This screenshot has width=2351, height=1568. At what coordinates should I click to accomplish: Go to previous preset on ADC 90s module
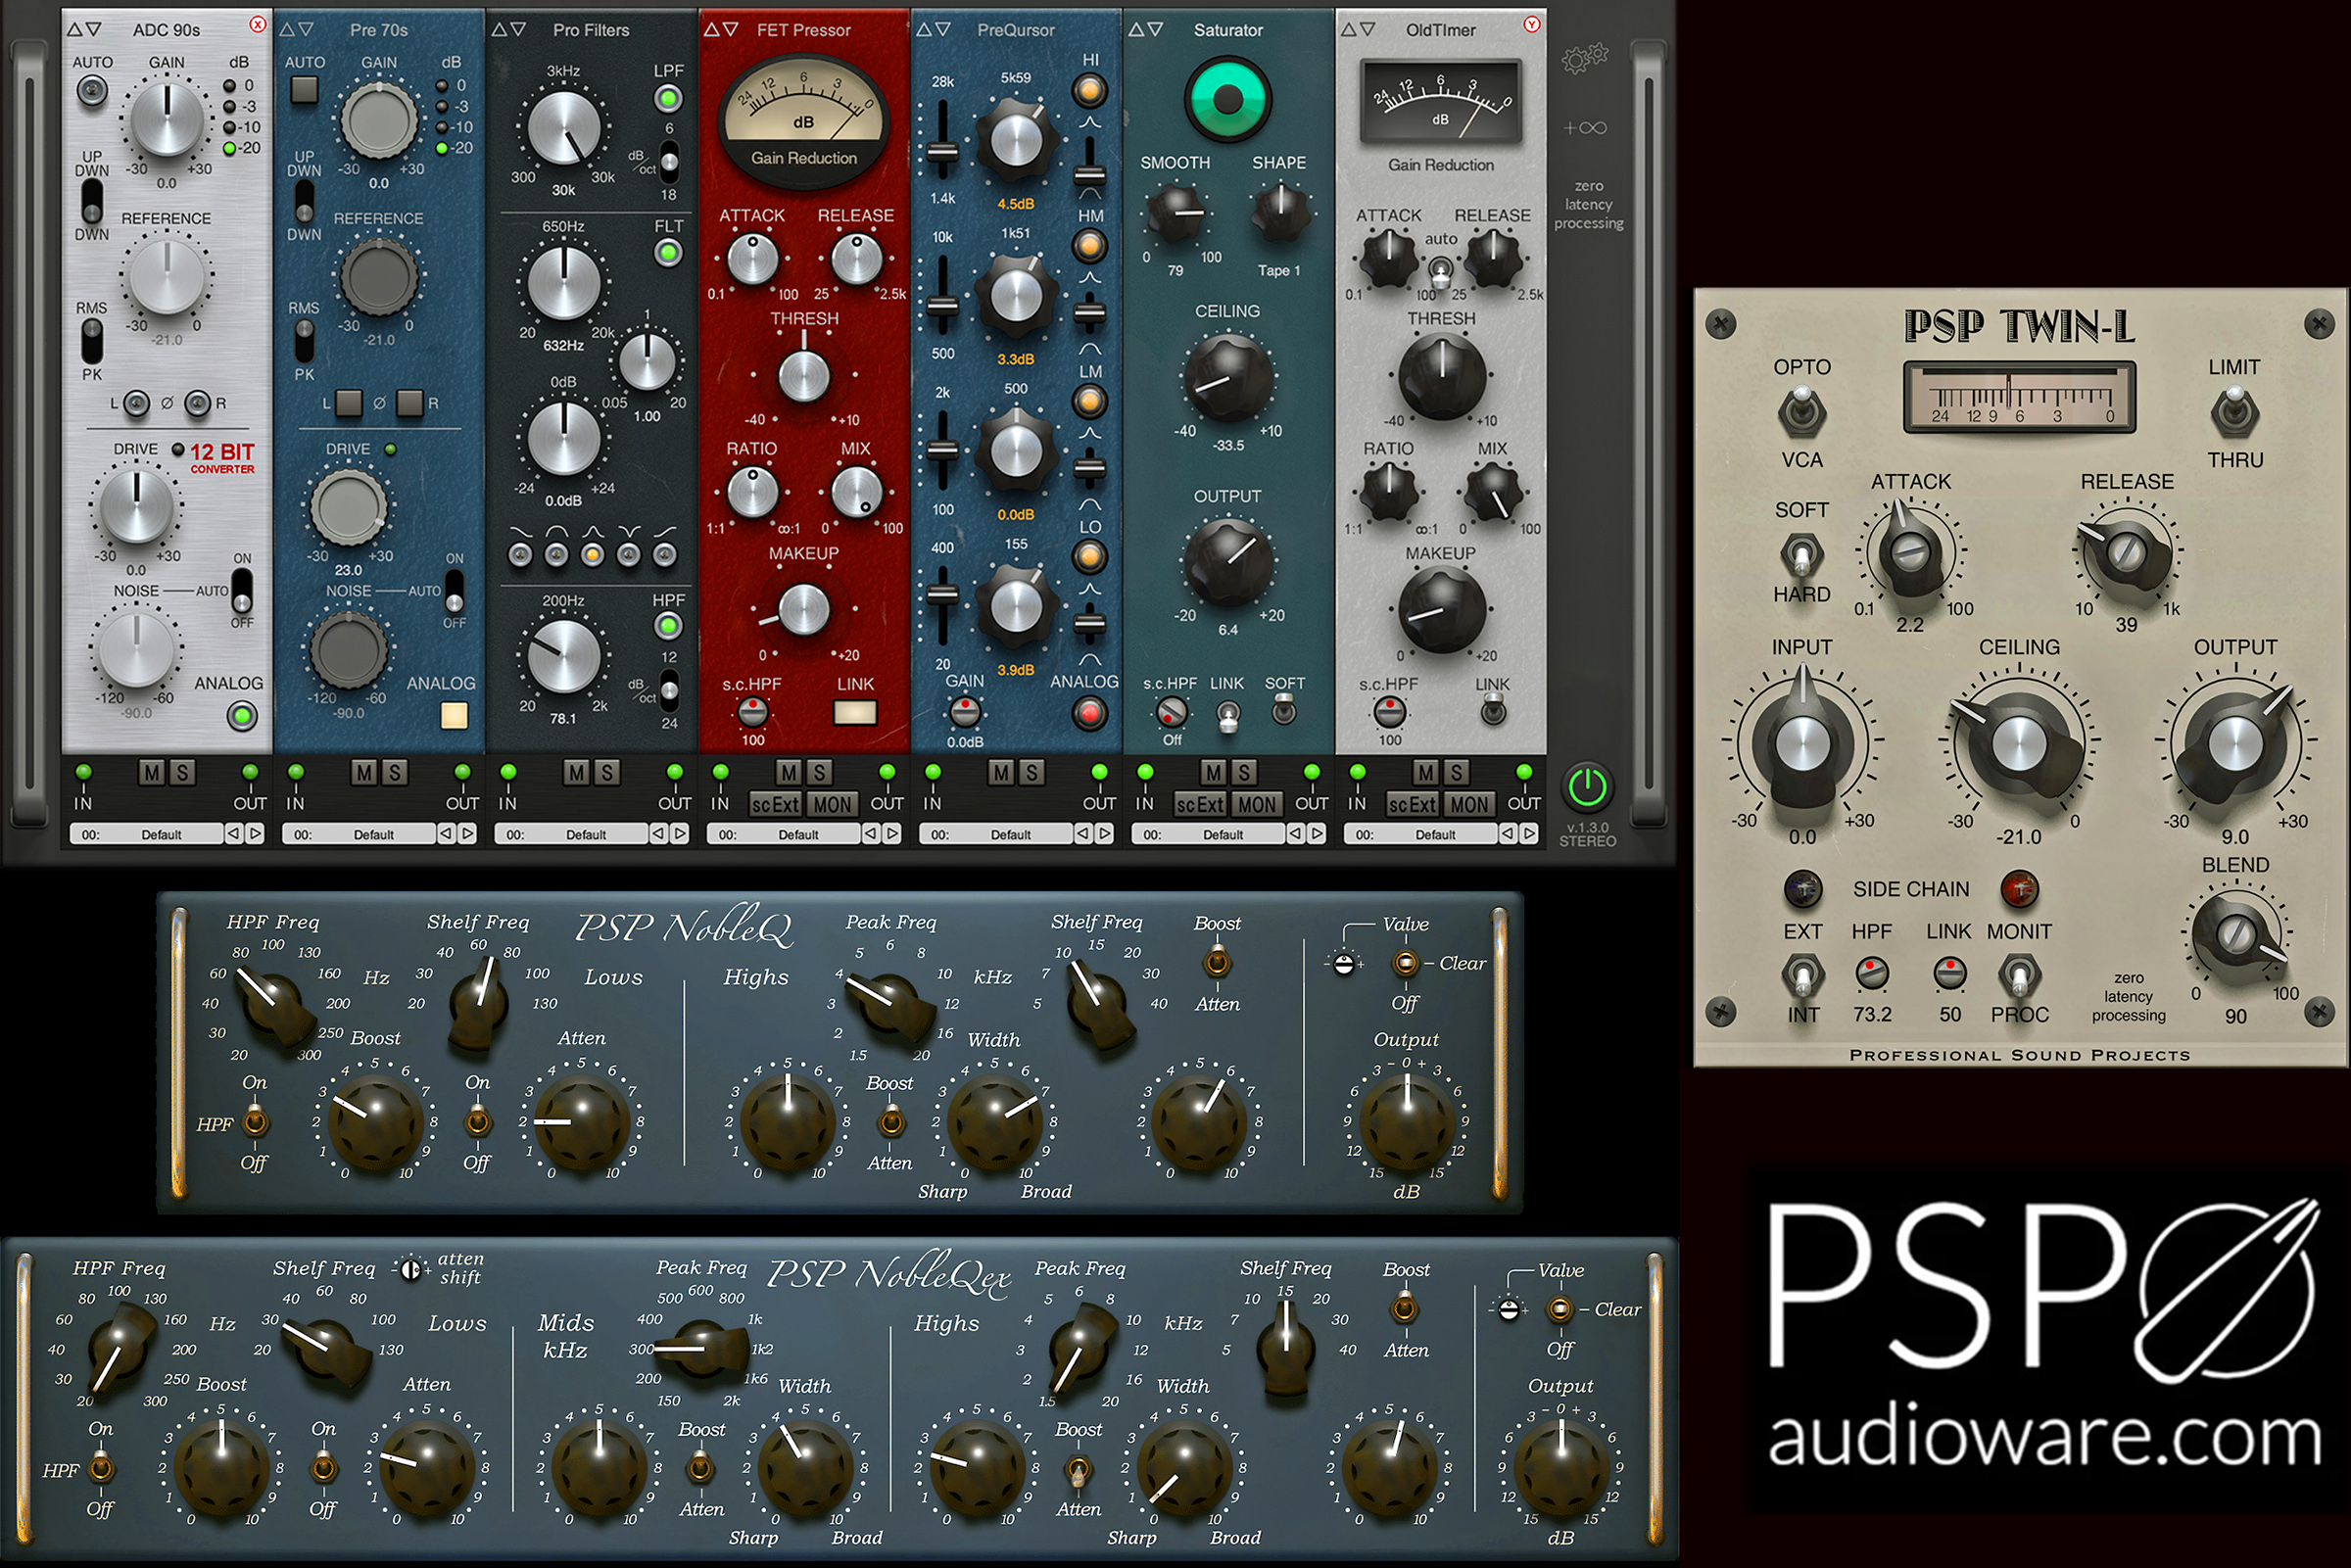(233, 833)
